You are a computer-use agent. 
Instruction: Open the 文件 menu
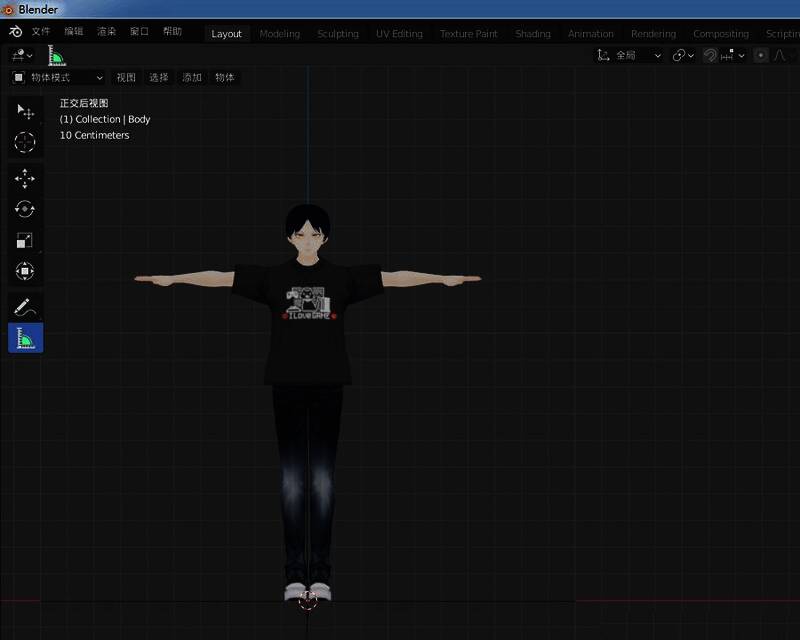tap(41, 33)
